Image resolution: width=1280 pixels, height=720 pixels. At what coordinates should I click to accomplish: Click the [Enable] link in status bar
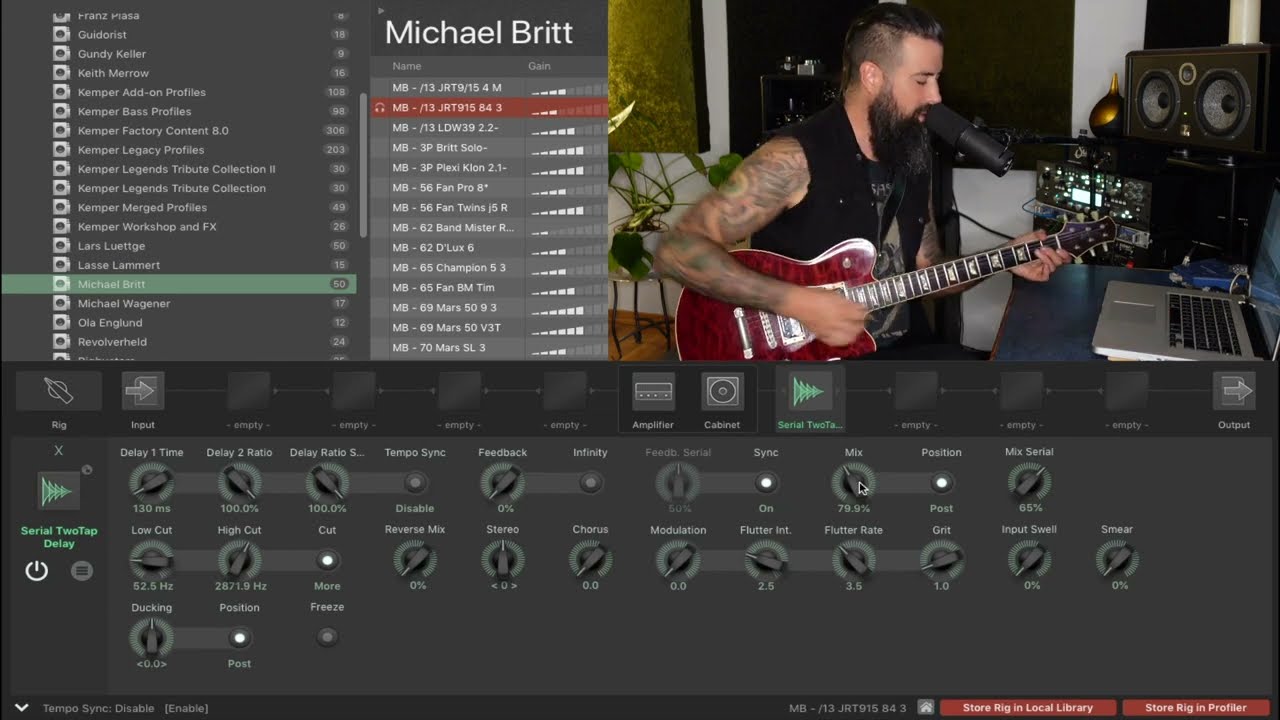coord(186,708)
